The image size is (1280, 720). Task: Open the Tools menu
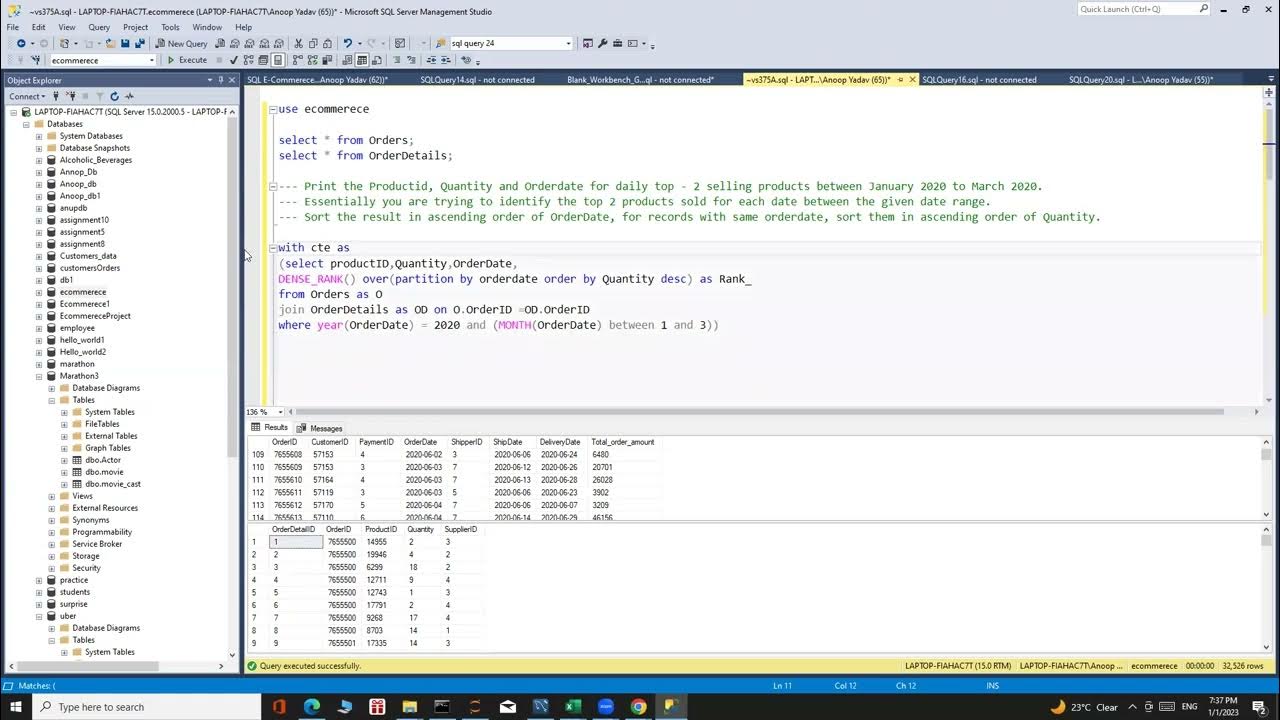(171, 27)
